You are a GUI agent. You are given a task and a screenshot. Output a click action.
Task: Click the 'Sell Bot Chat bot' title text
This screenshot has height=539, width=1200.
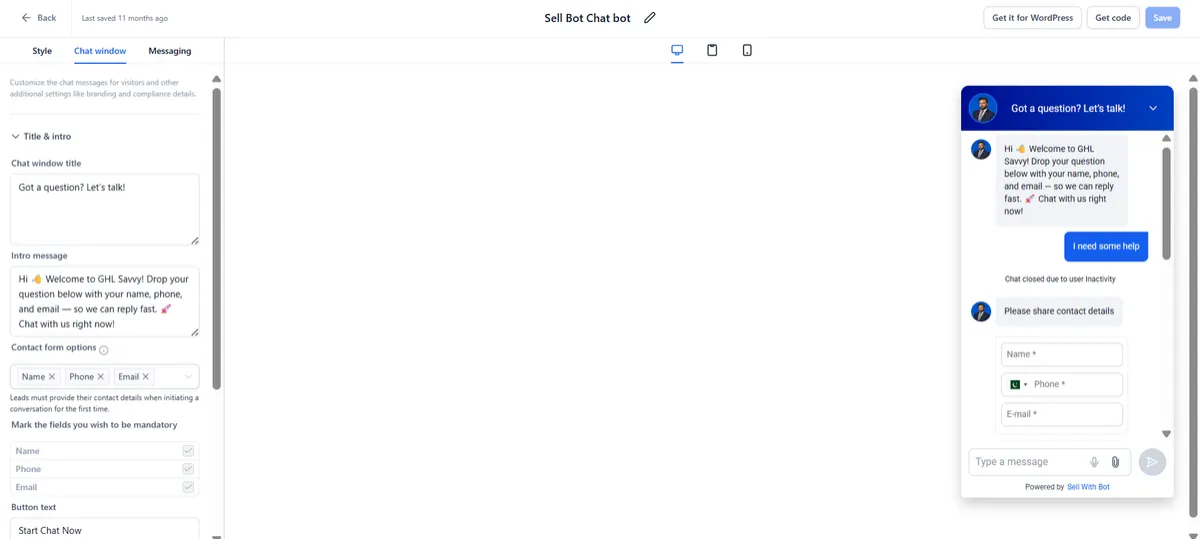click(x=587, y=18)
